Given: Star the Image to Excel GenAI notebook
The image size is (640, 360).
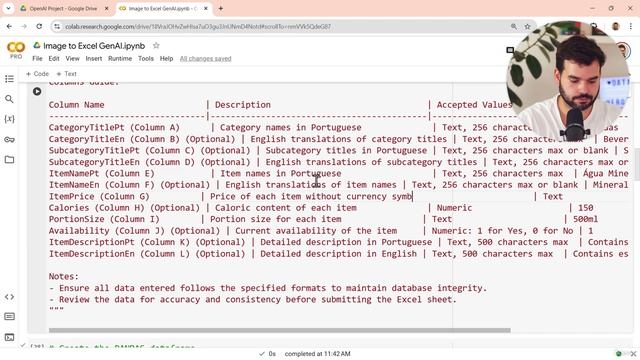Looking at the screenshot, I should tap(156, 46).
